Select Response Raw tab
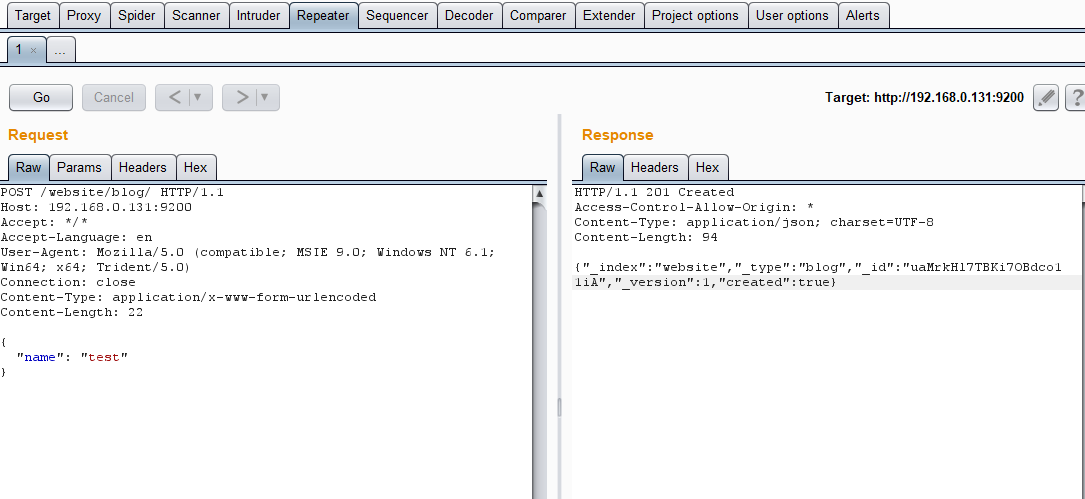Screen dimensions: 1085x499 coord(603,167)
